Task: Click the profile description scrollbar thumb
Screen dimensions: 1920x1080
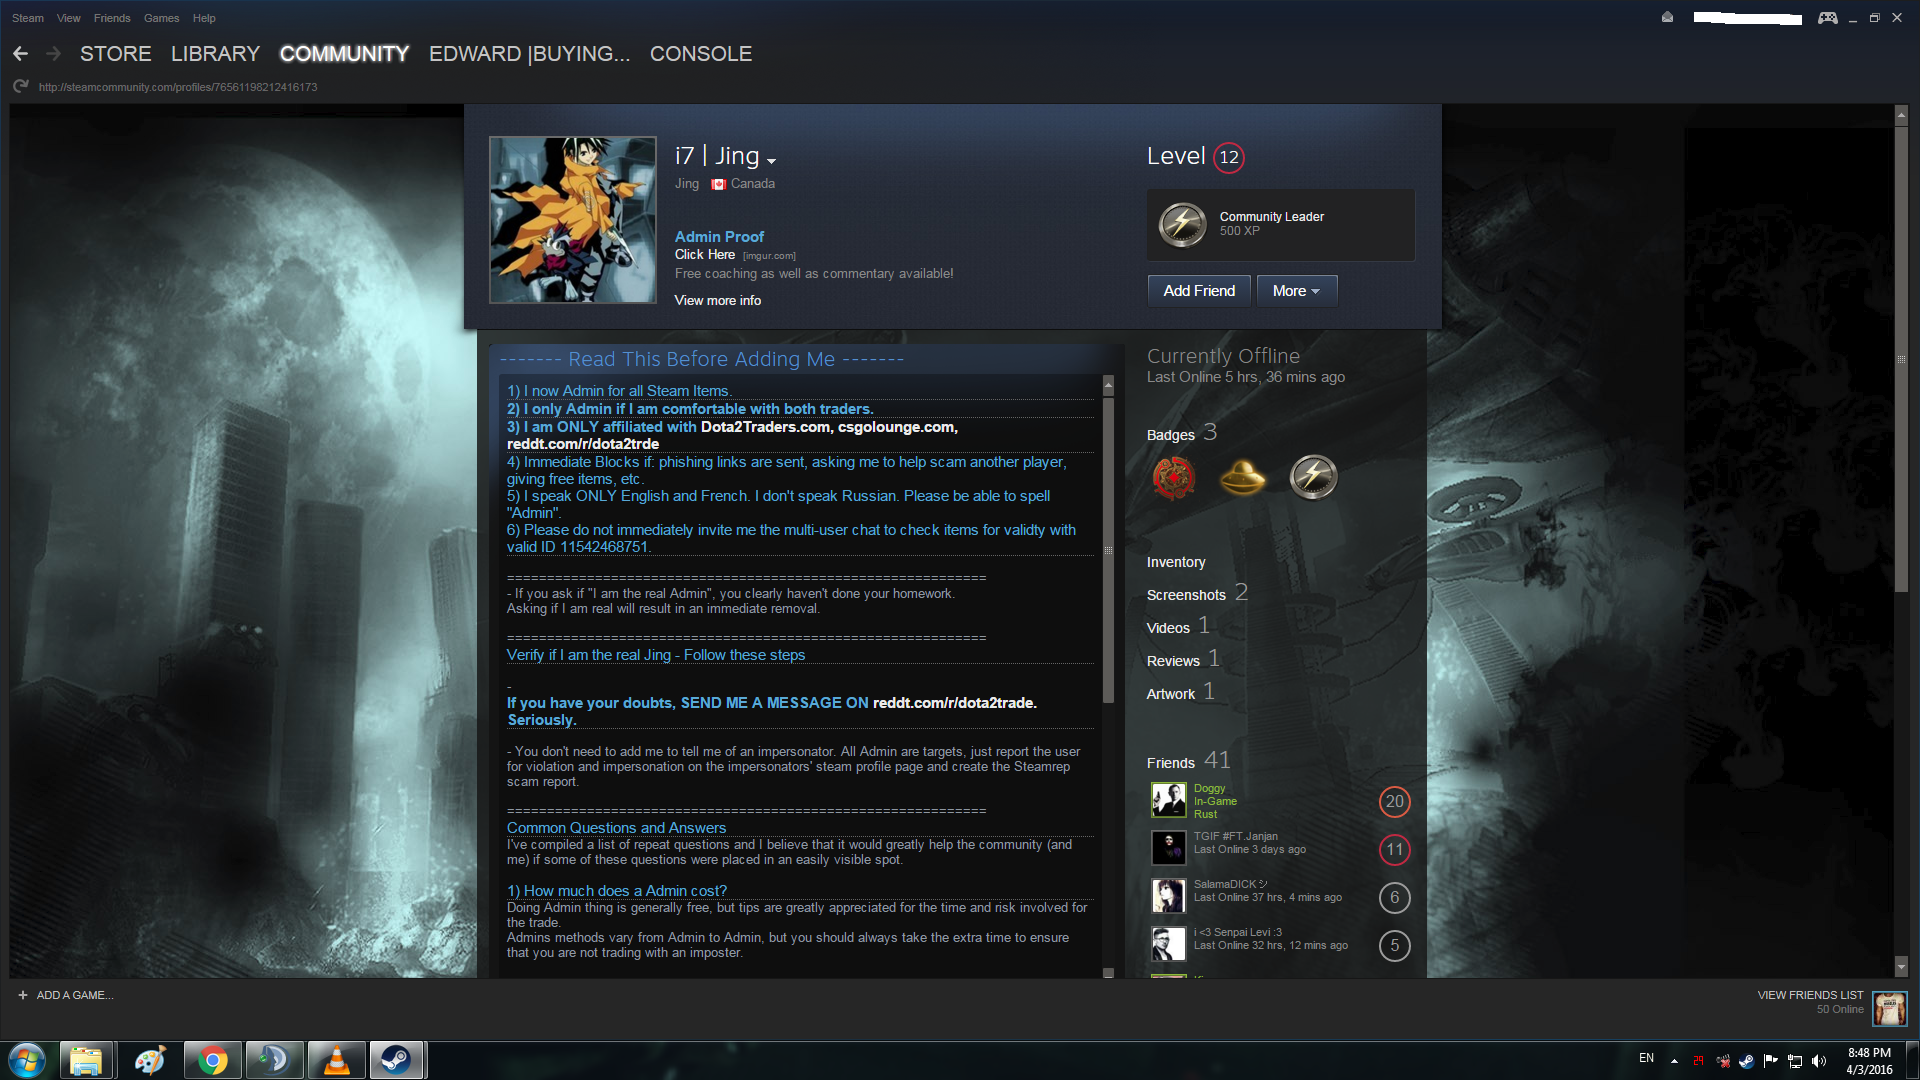Action: (x=1108, y=550)
